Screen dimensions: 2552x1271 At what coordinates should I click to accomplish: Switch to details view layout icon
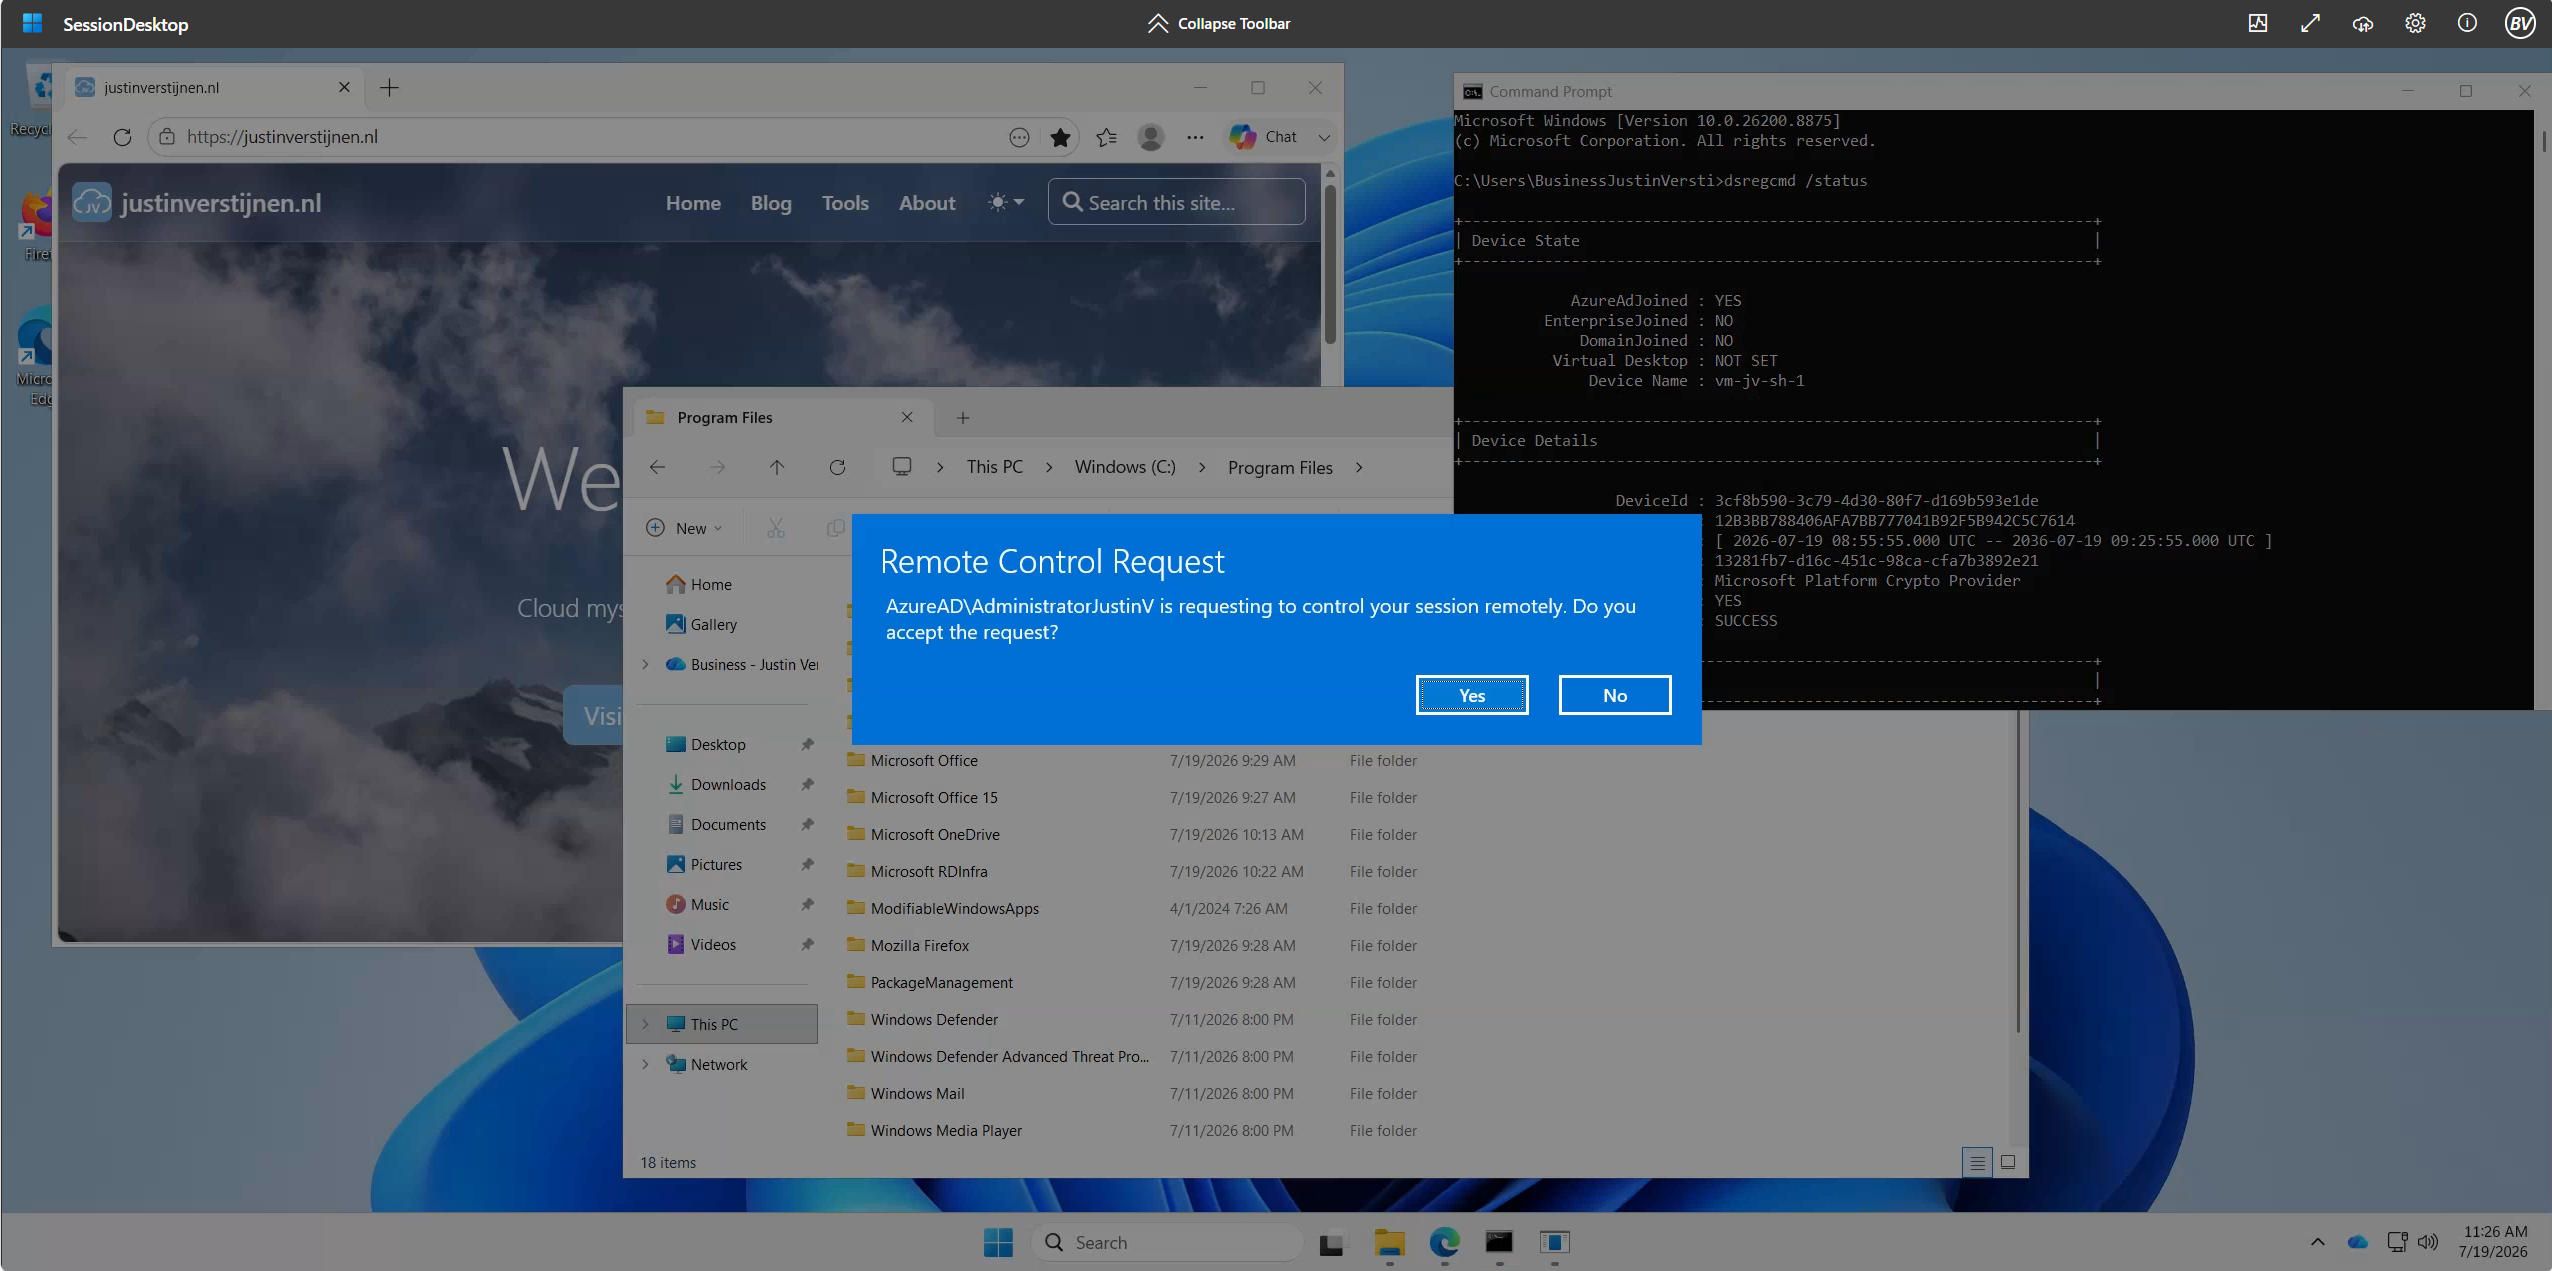click(1977, 1162)
